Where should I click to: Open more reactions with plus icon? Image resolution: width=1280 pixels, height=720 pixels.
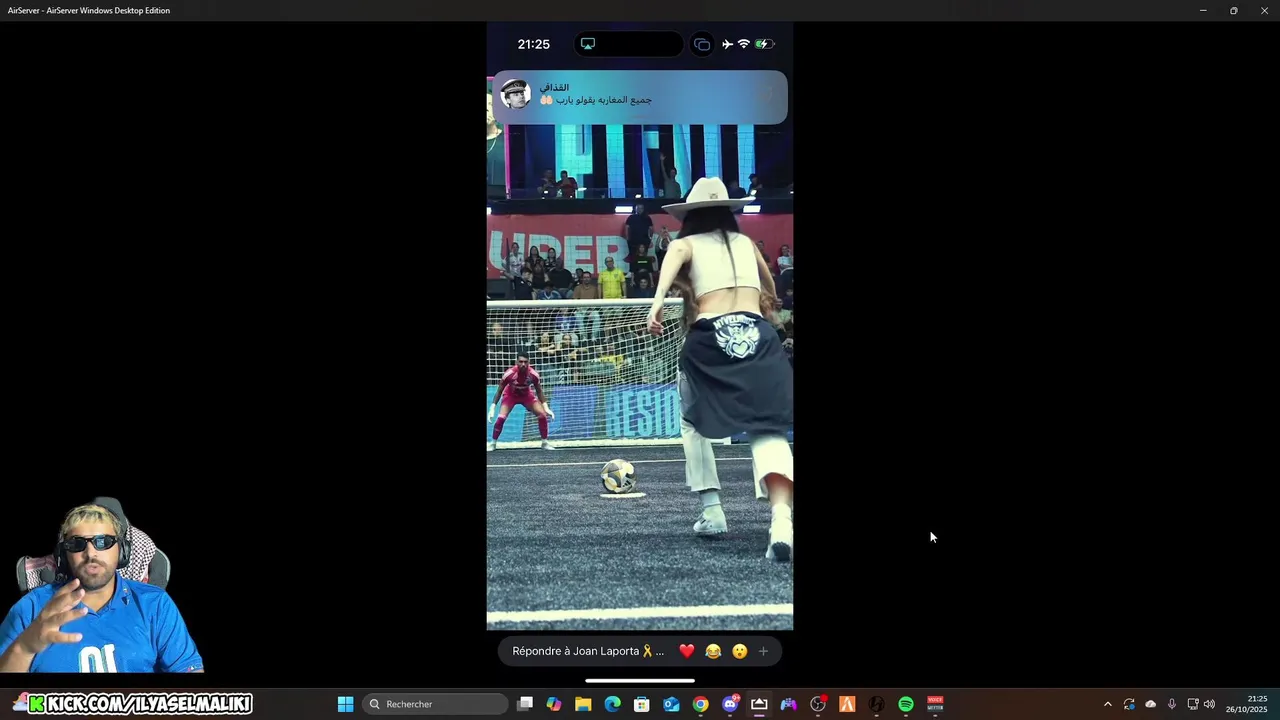(763, 651)
